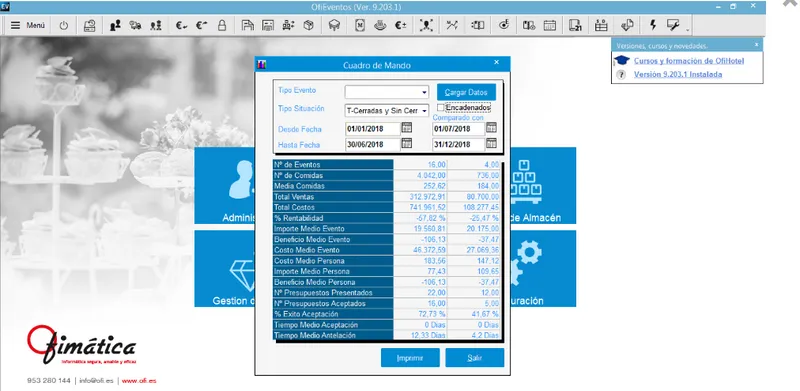The image size is (800, 391).
Task: Click the euro incoming-arrow icon
Action: point(181,25)
